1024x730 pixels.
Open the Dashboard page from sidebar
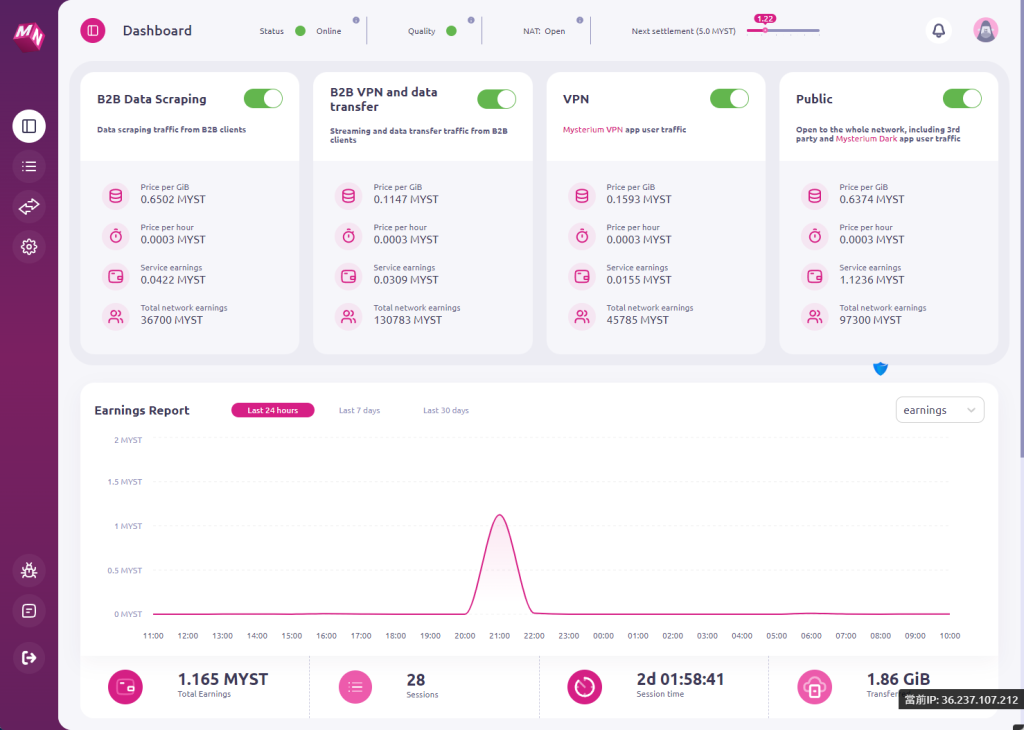[x=29, y=126]
